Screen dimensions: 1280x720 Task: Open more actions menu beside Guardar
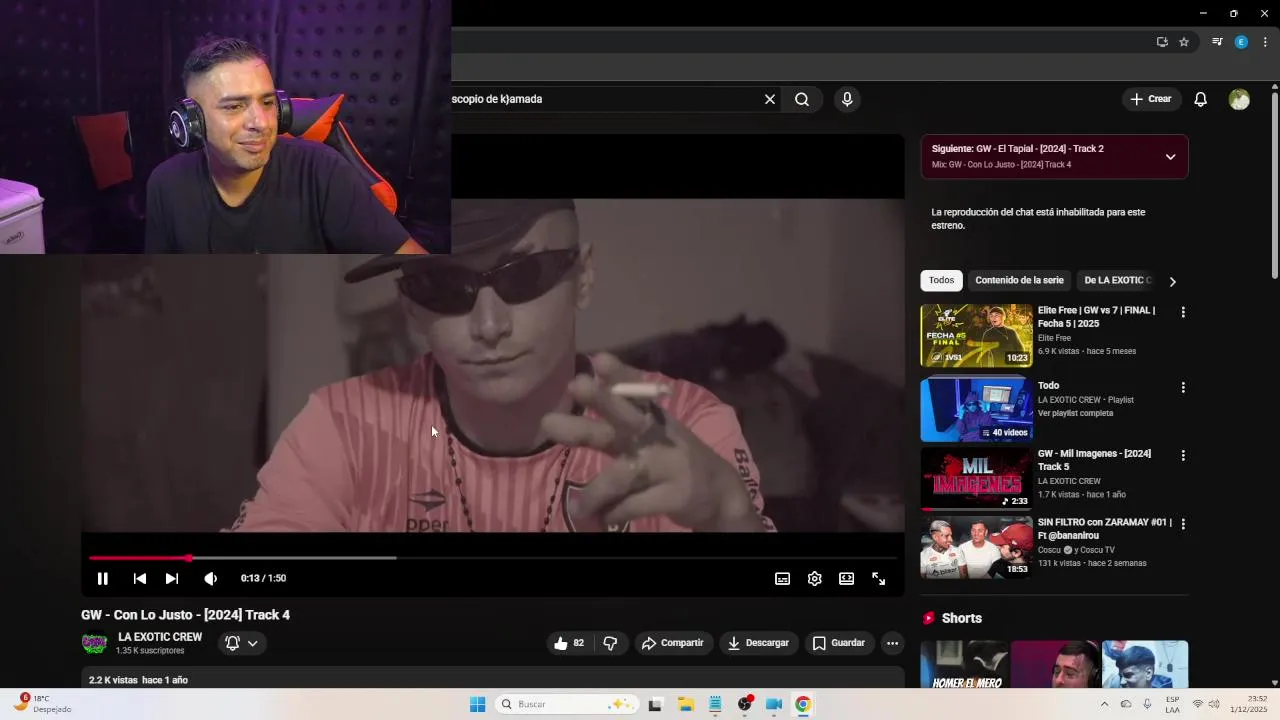point(893,643)
